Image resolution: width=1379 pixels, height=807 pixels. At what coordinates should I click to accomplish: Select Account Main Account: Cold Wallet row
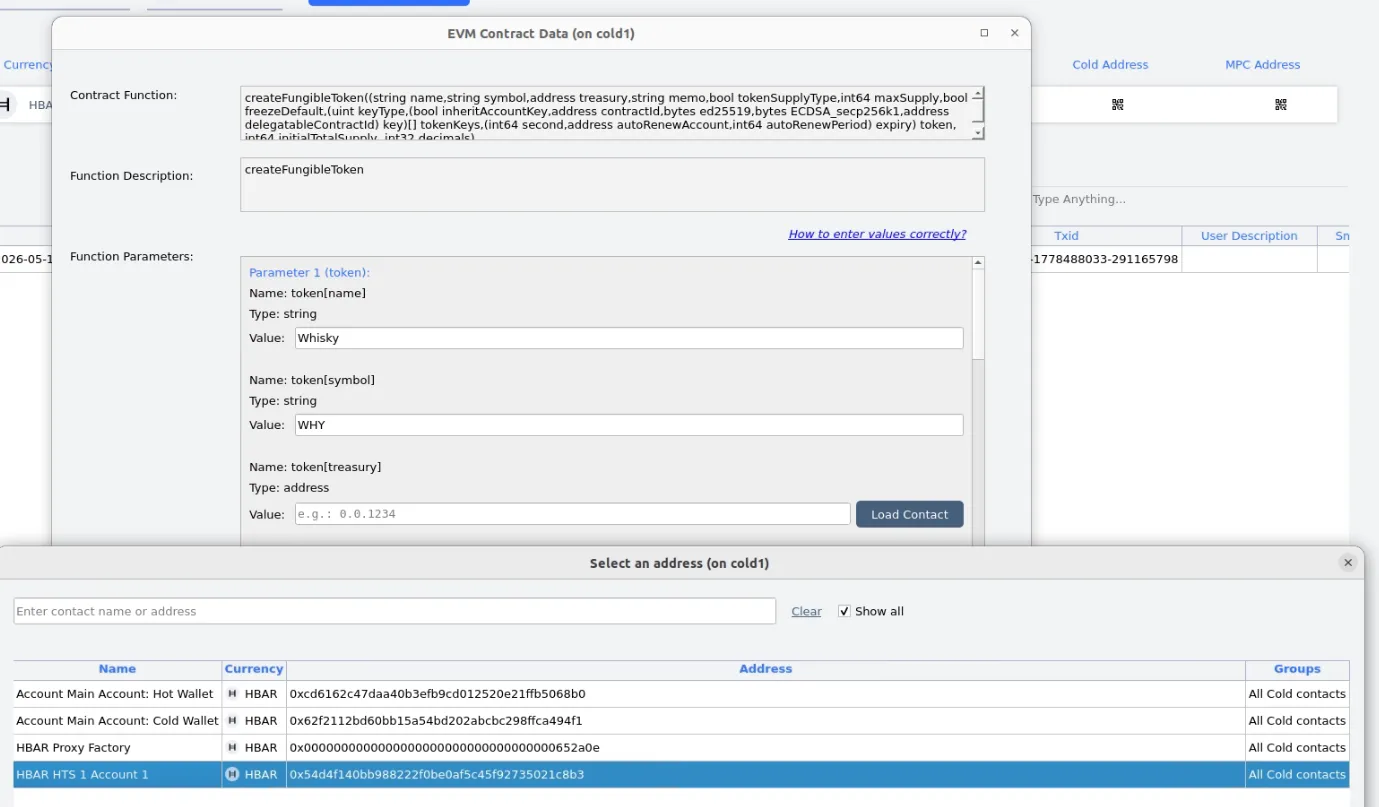tap(681, 721)
